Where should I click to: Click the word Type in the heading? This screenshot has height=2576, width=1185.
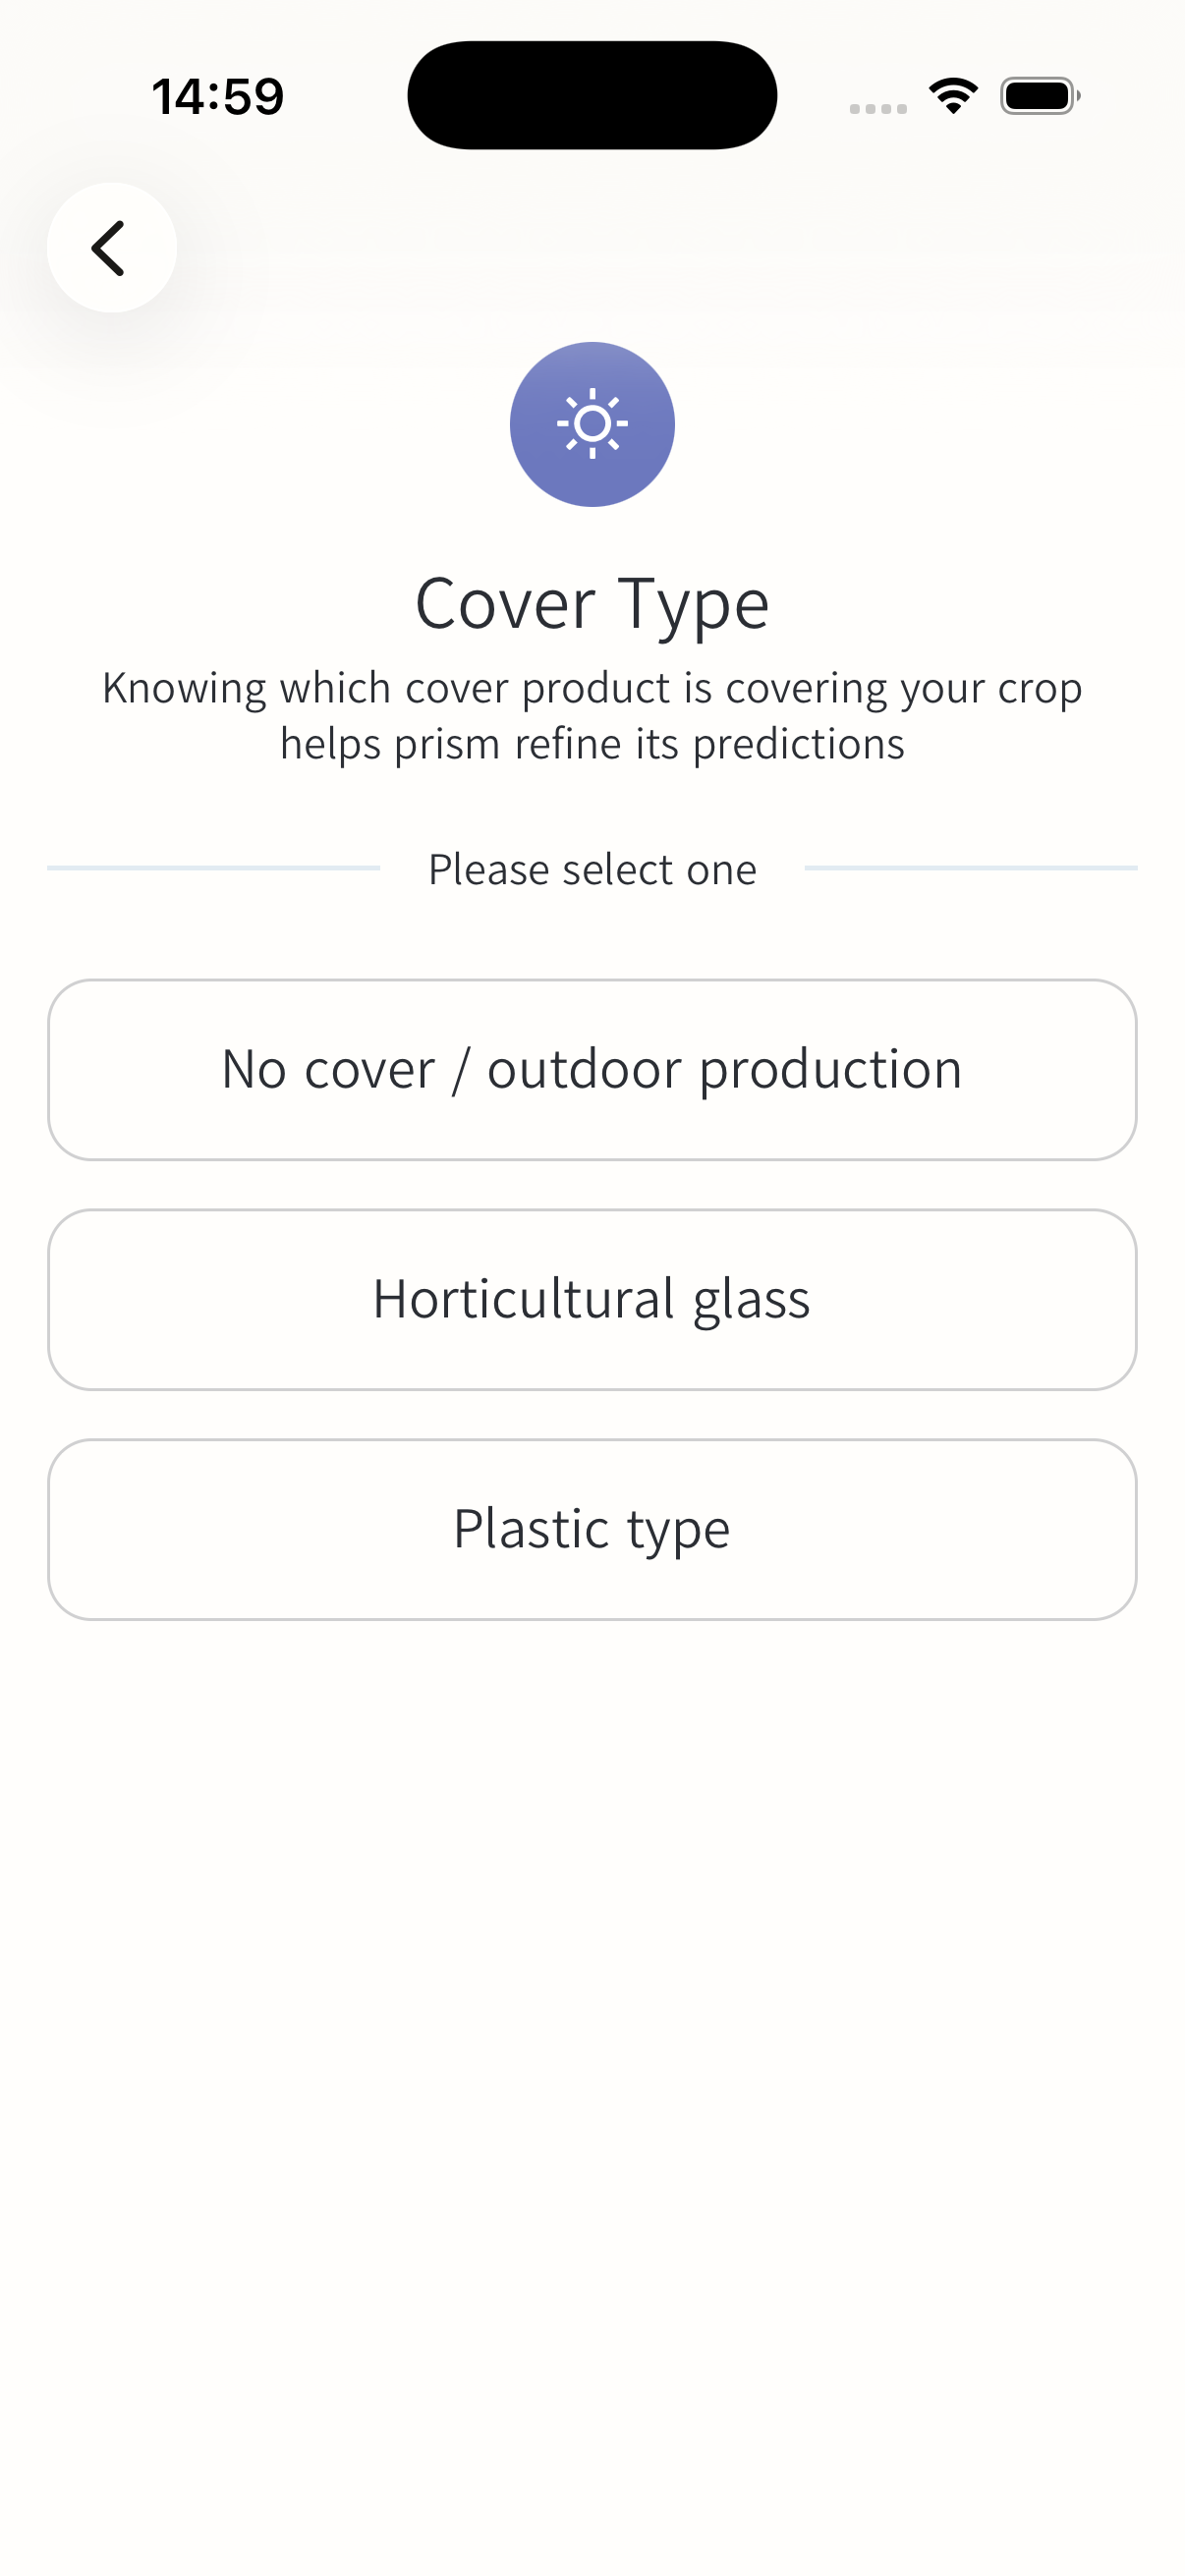pyautogui.click(x=694, y=604)
